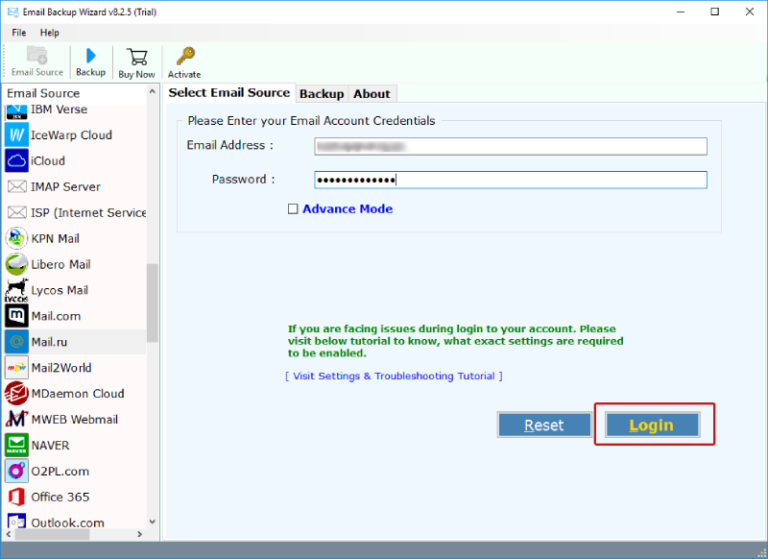
Task: Click horizontal scrollbar thumb in source list
Action: pyautogui.click(x=52, y=534)
